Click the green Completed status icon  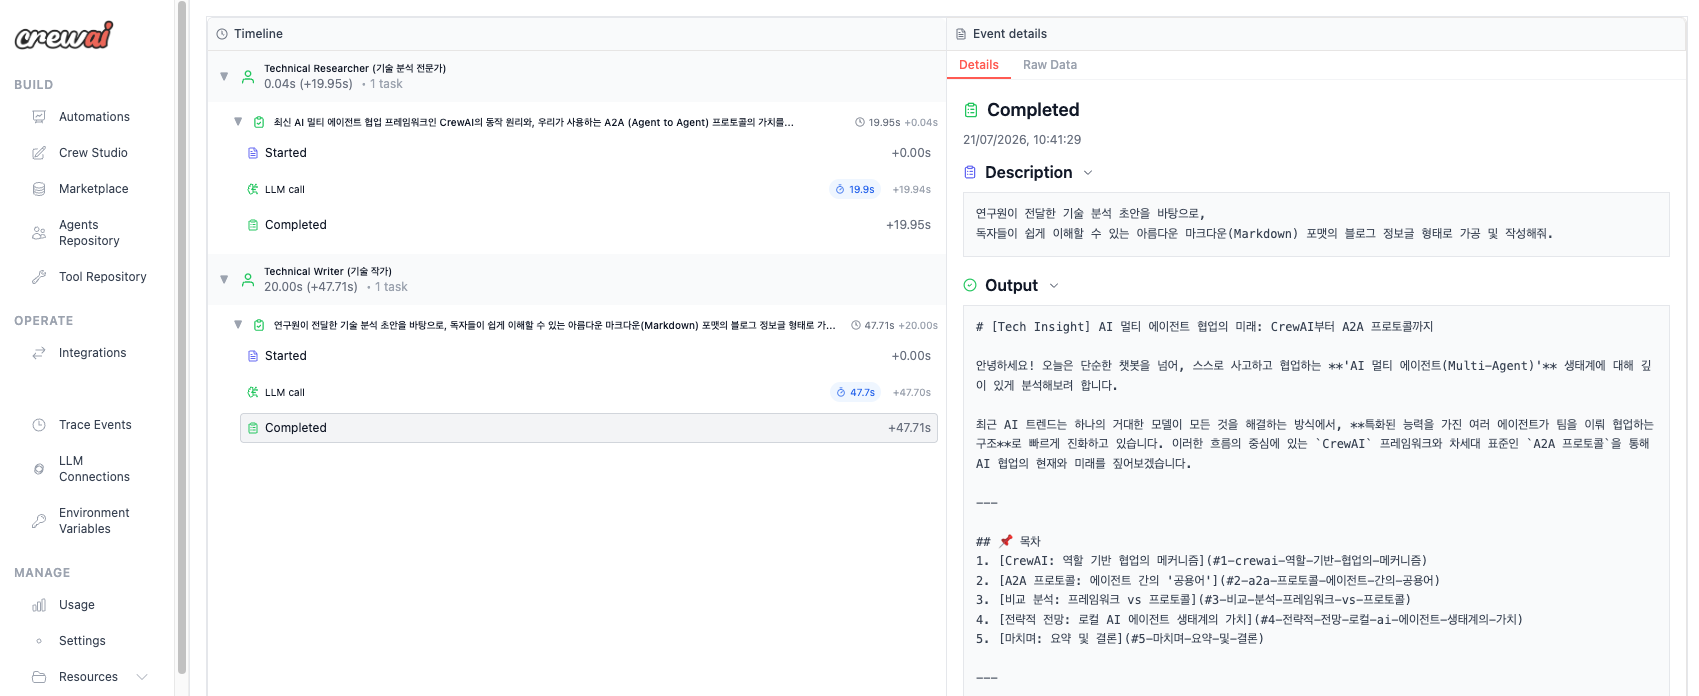click(x=970, y=110)
